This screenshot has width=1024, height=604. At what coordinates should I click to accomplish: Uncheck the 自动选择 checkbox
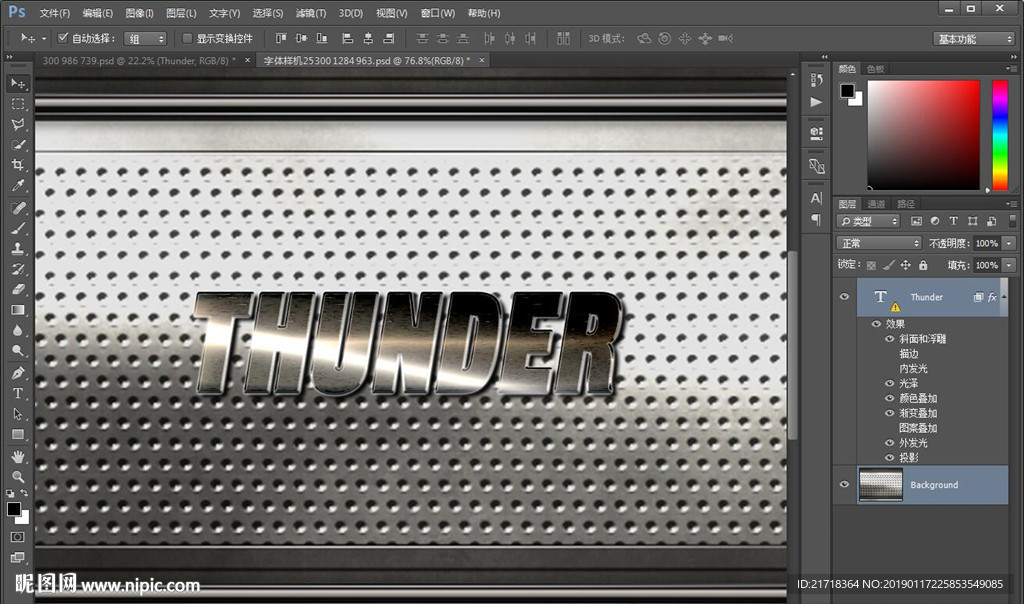pos(63,38)
